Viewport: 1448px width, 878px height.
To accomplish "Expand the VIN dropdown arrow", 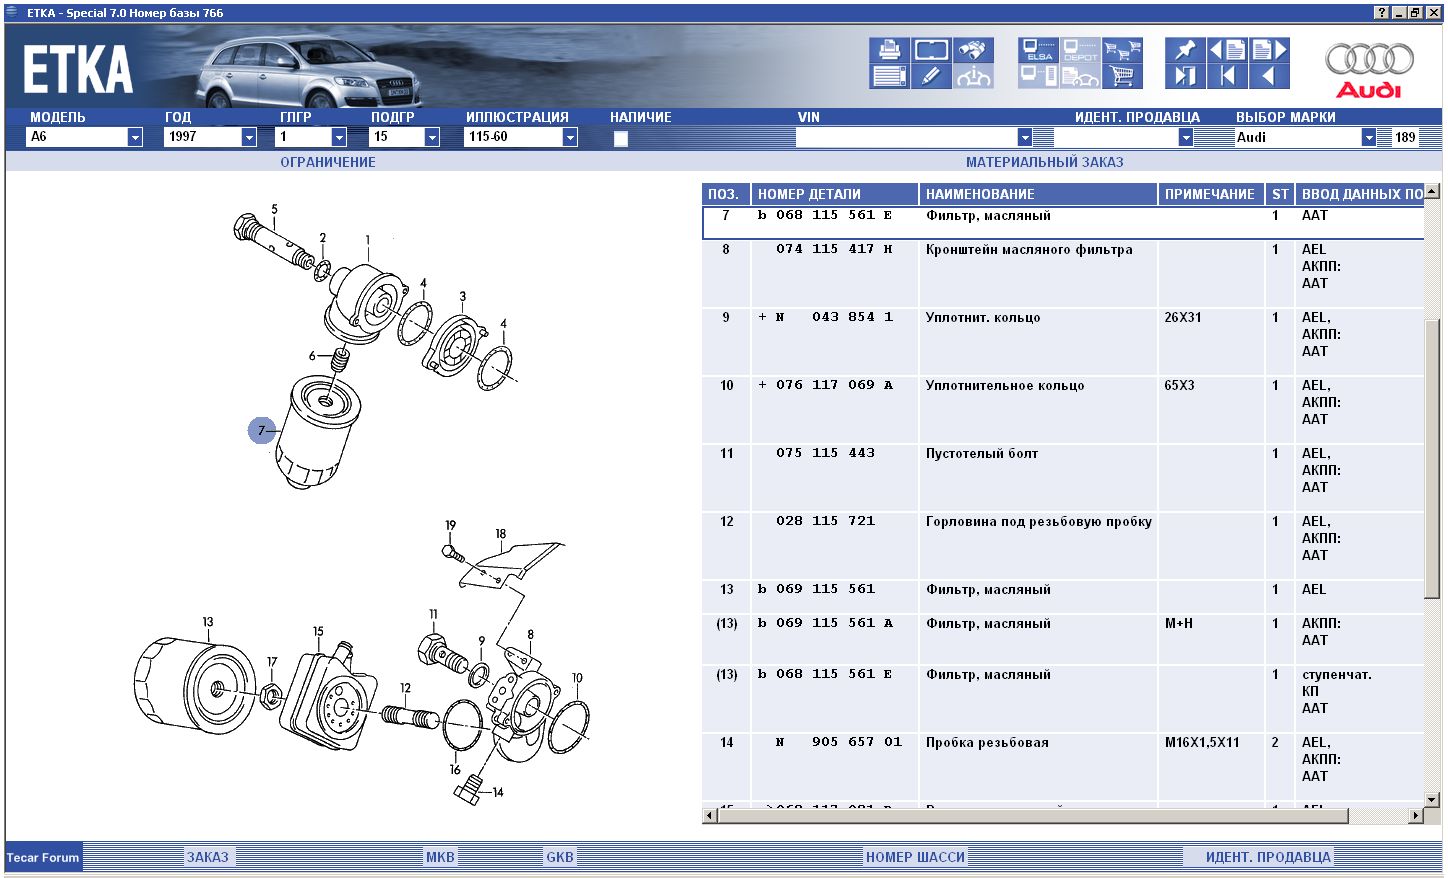I will pyautogui.click(x=1024, y=137).
